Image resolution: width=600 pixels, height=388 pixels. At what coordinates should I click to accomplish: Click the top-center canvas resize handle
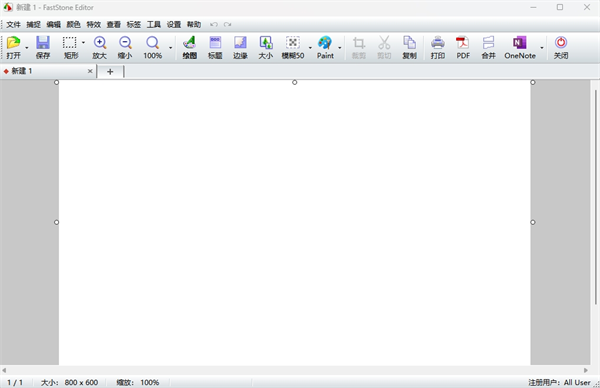(x=295, y=82)
